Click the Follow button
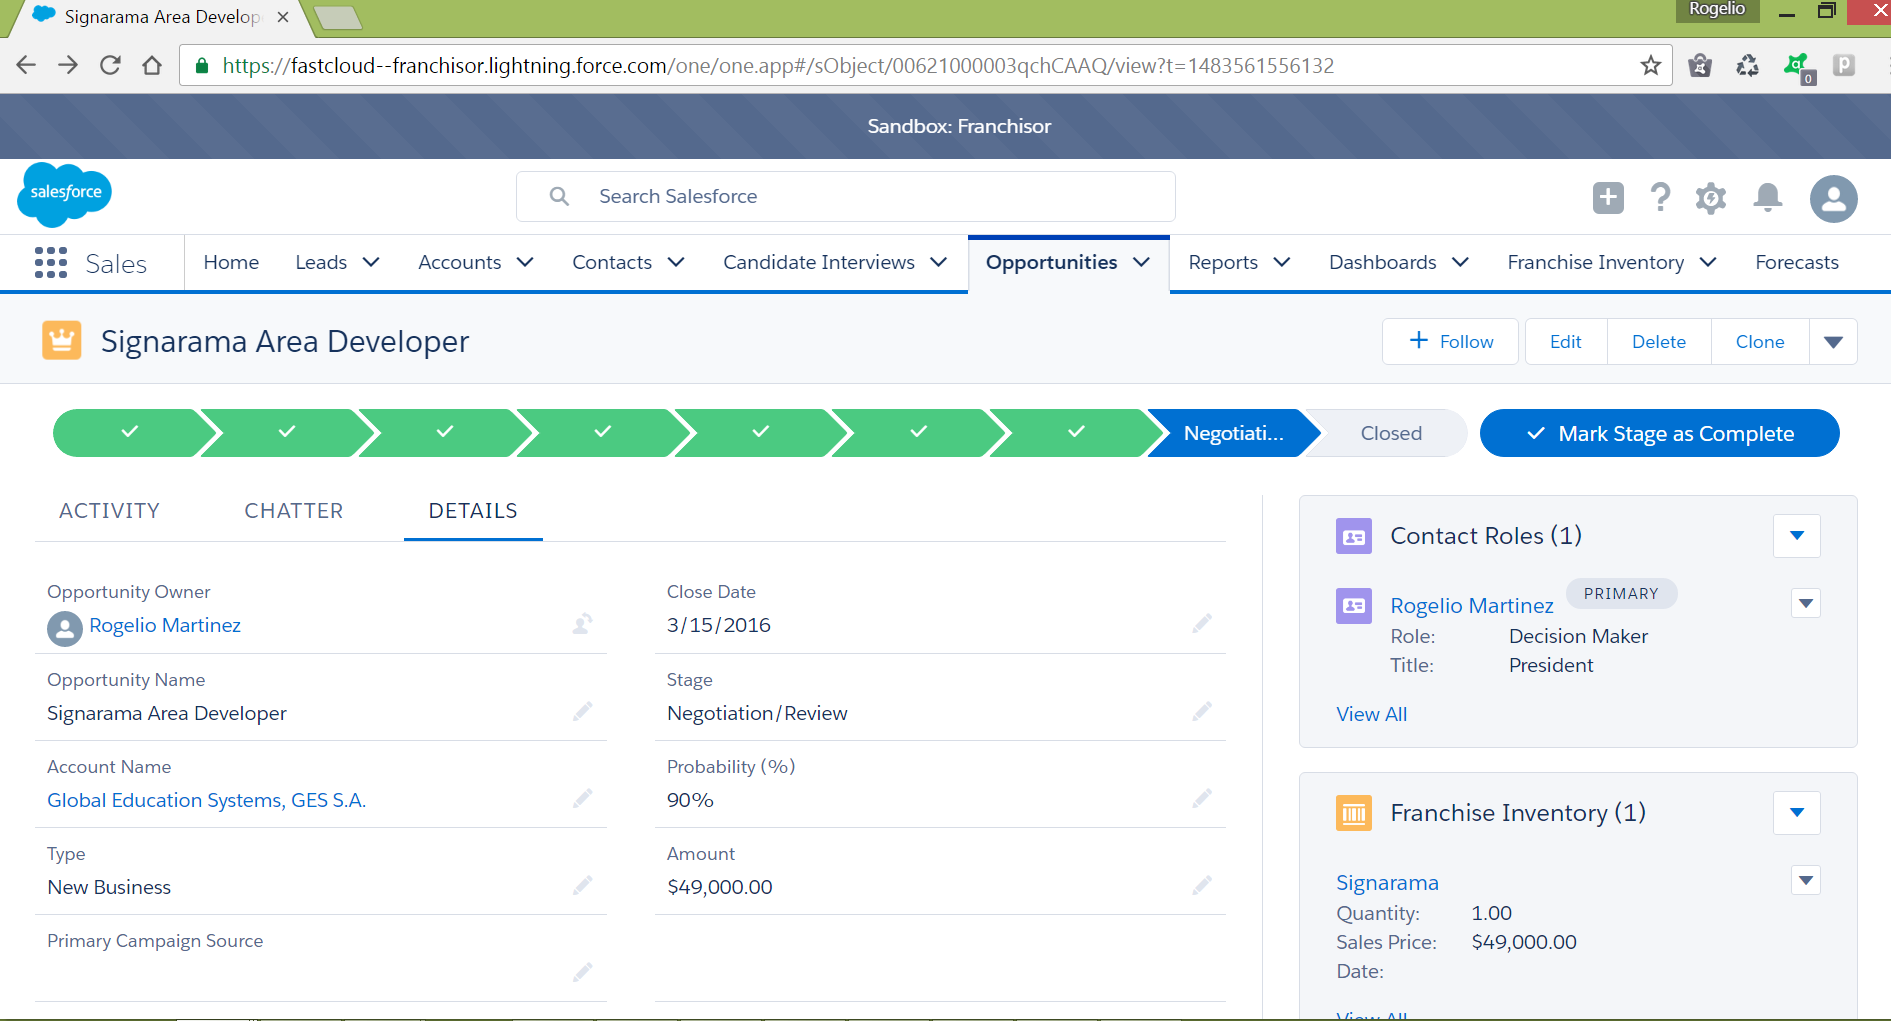Screen dimensions: 1891x1021 click(1450, 342)
